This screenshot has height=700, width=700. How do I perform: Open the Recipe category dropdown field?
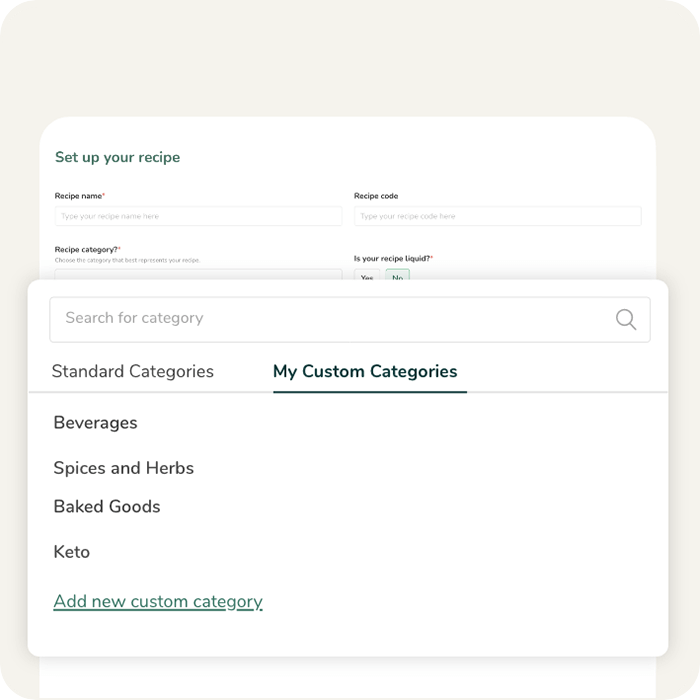coord(198,274)
